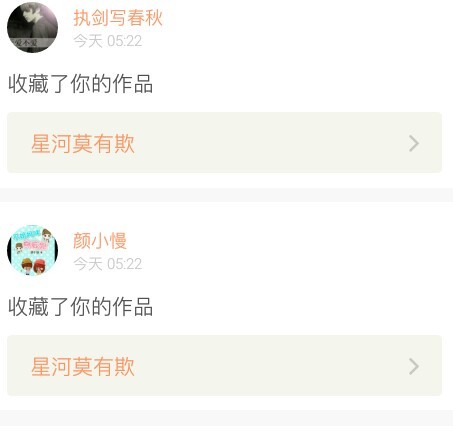Tap 爱不爱 caption on first avatar

(26, 43)
